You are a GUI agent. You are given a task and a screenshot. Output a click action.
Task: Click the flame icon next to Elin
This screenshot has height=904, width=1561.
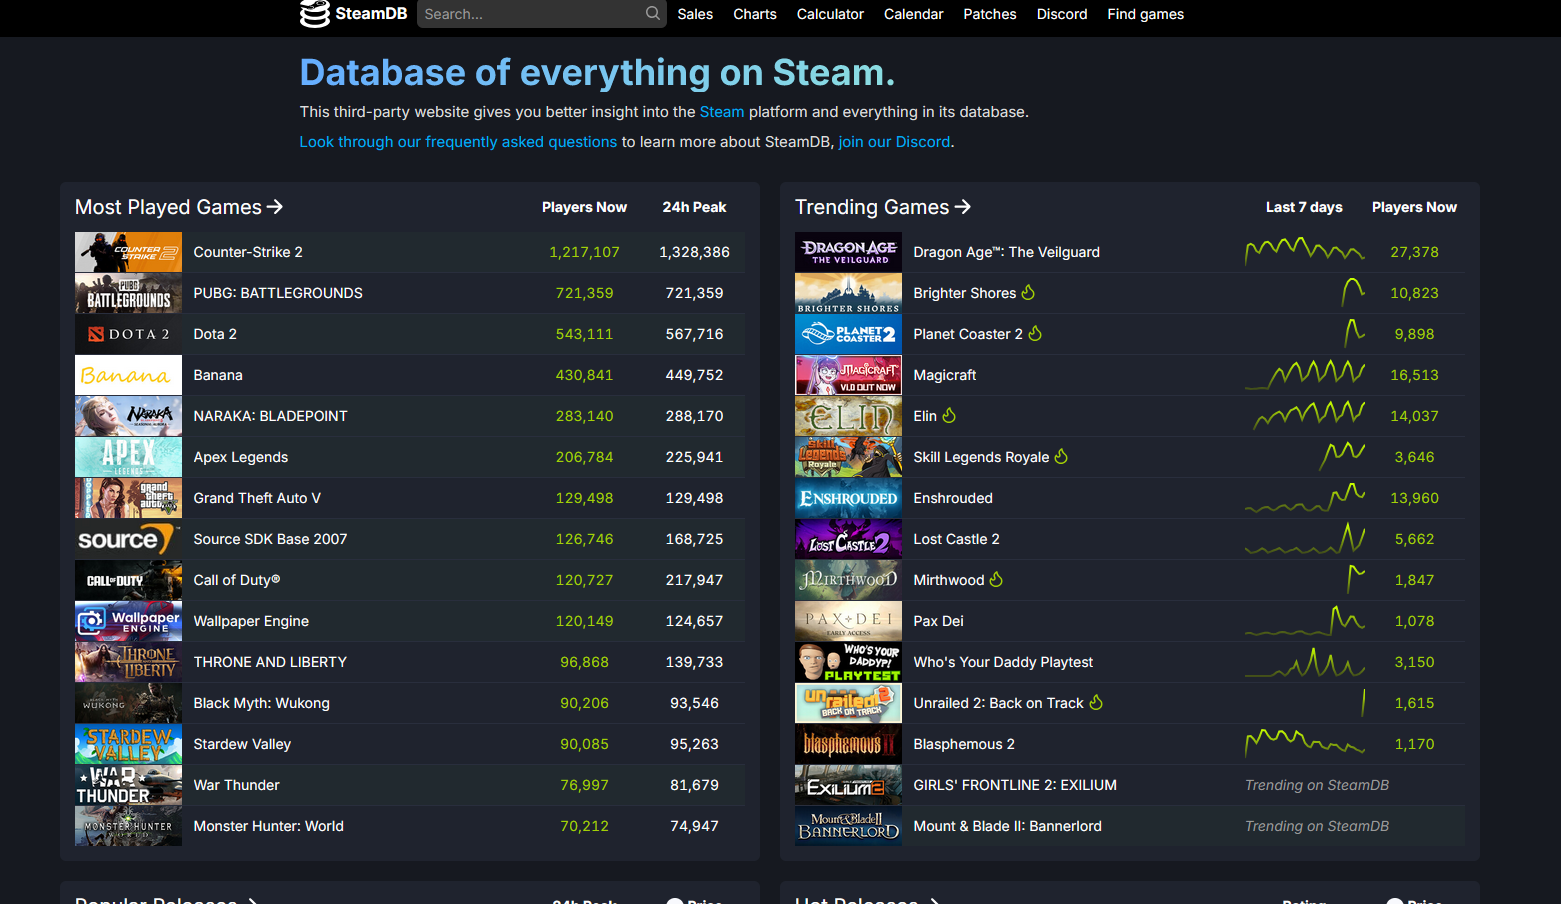949,416
